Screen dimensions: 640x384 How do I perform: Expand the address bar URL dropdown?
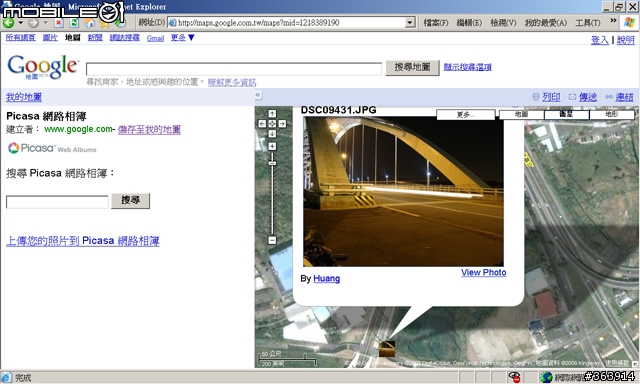pos(410,22)
